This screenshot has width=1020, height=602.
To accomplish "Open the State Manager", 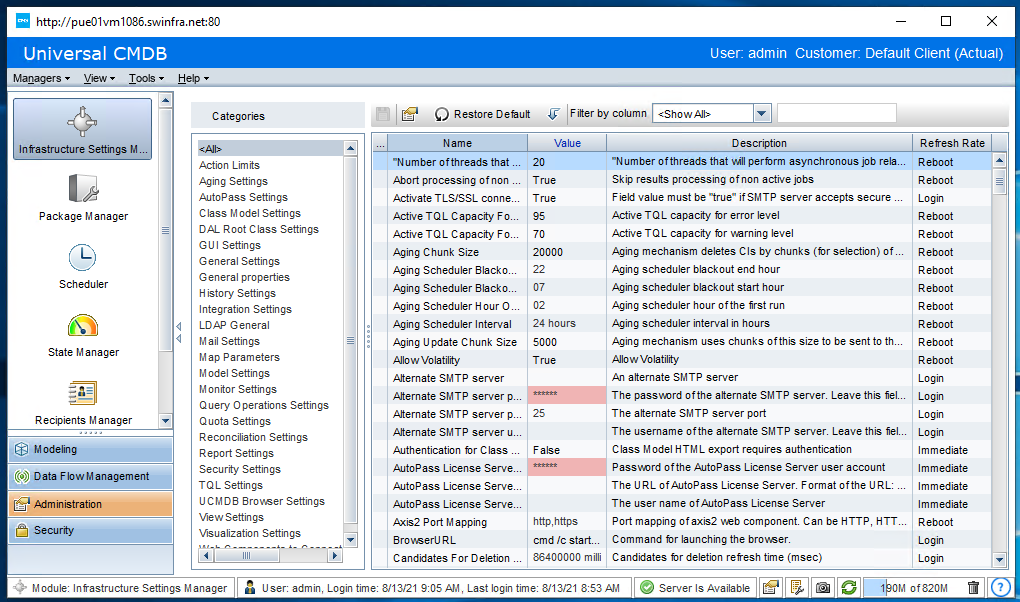I will (x=82, y=333).
